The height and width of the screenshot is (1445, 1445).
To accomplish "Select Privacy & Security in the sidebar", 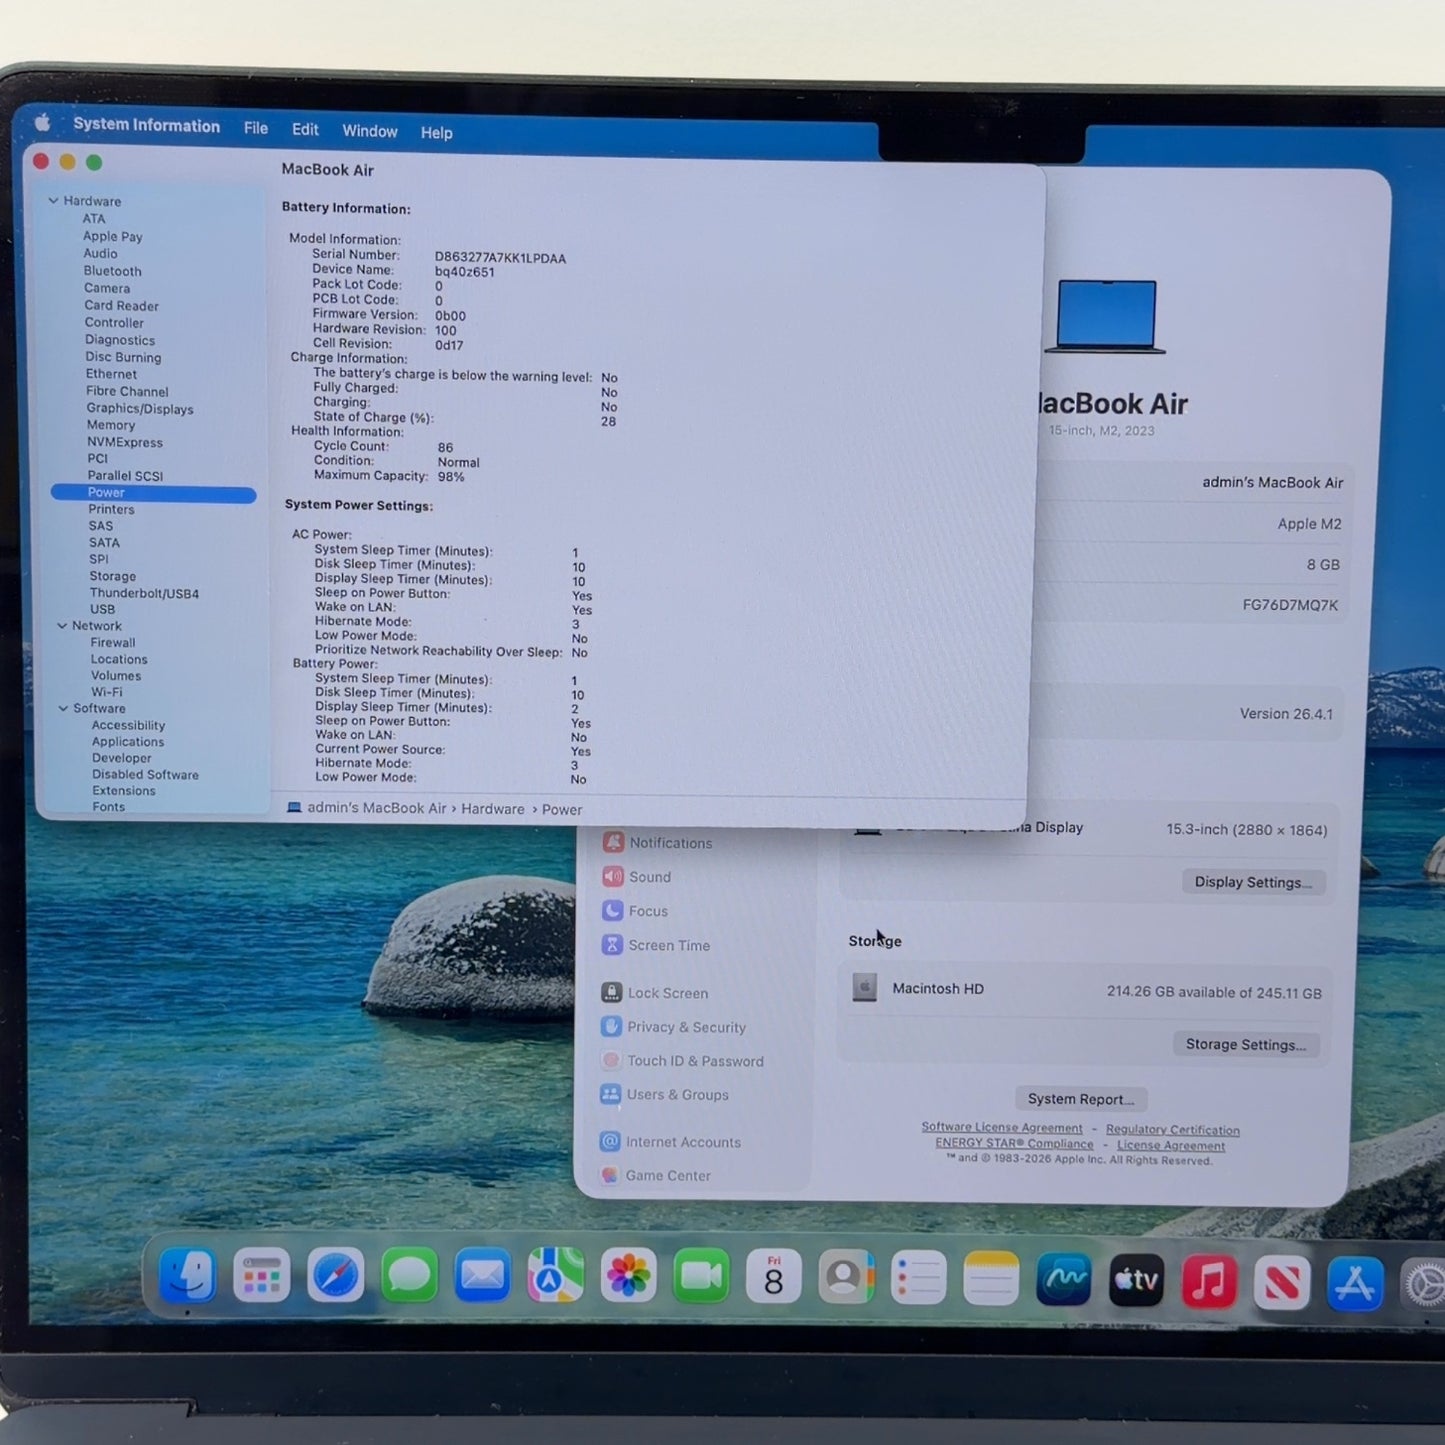I will (x=673, y=1027).
